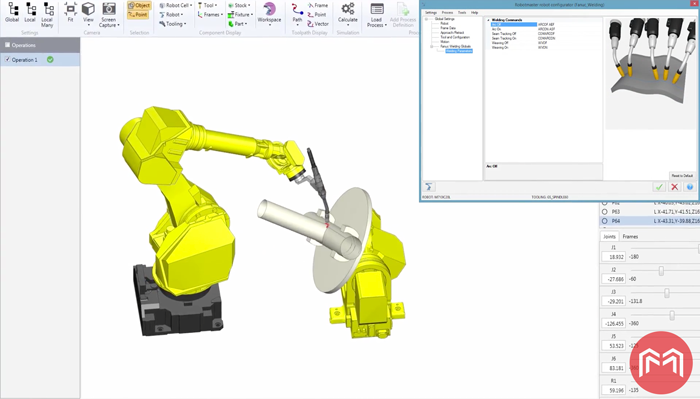This screenshot has width=700, height=399.
Task: Click the robot icon button in configurator footer
Action: (429, 187)
